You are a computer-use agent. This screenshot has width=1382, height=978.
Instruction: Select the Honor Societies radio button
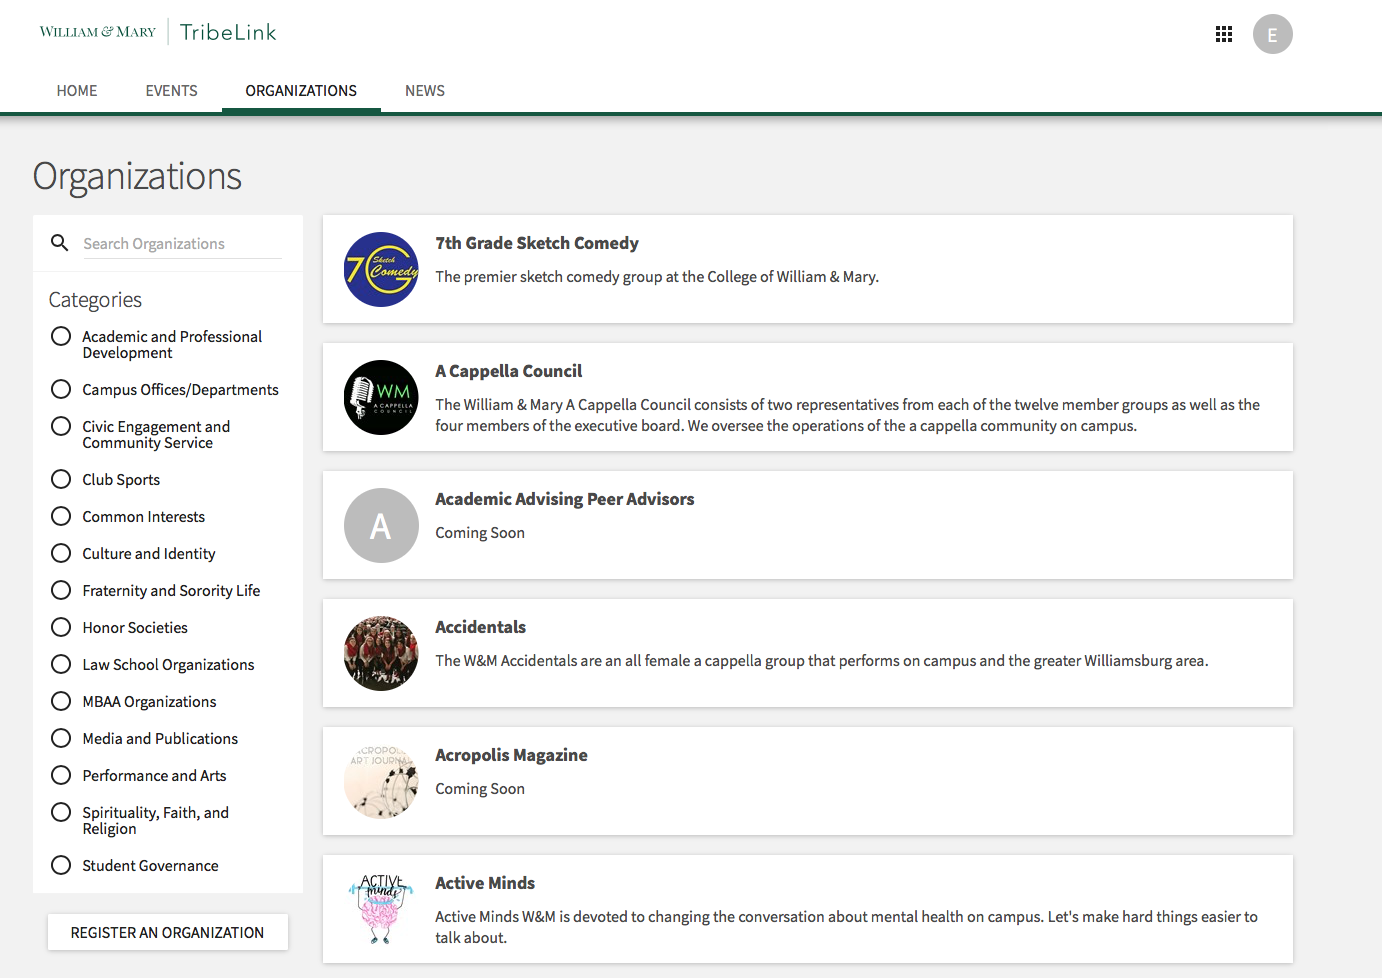click(x=61, y=627)
